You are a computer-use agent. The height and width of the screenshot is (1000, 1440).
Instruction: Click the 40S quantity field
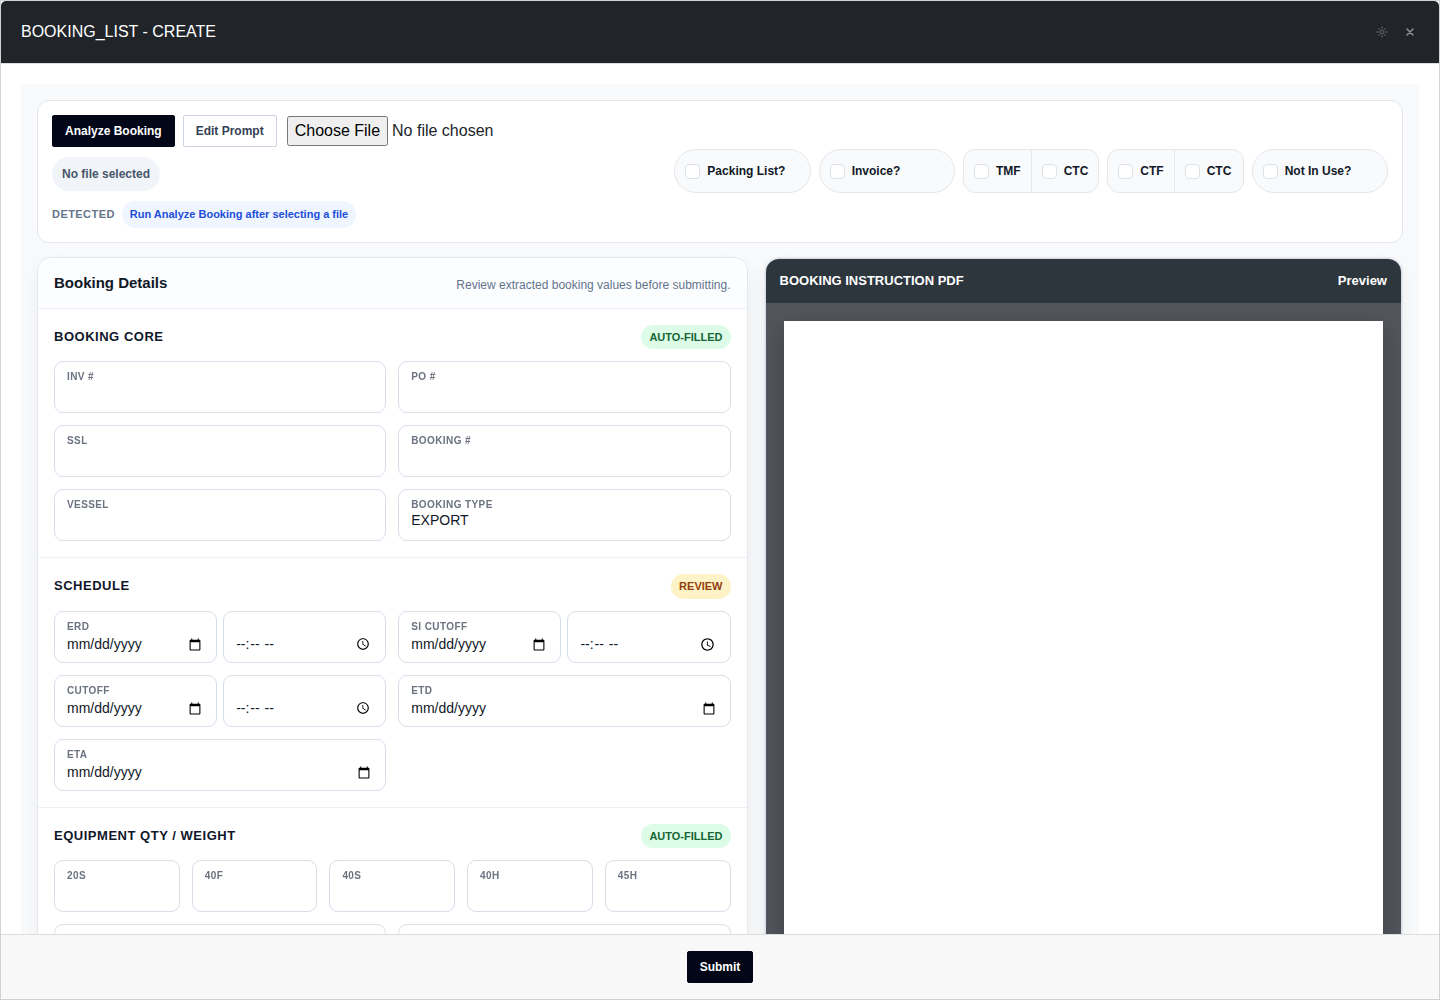(x=392, y=886)
